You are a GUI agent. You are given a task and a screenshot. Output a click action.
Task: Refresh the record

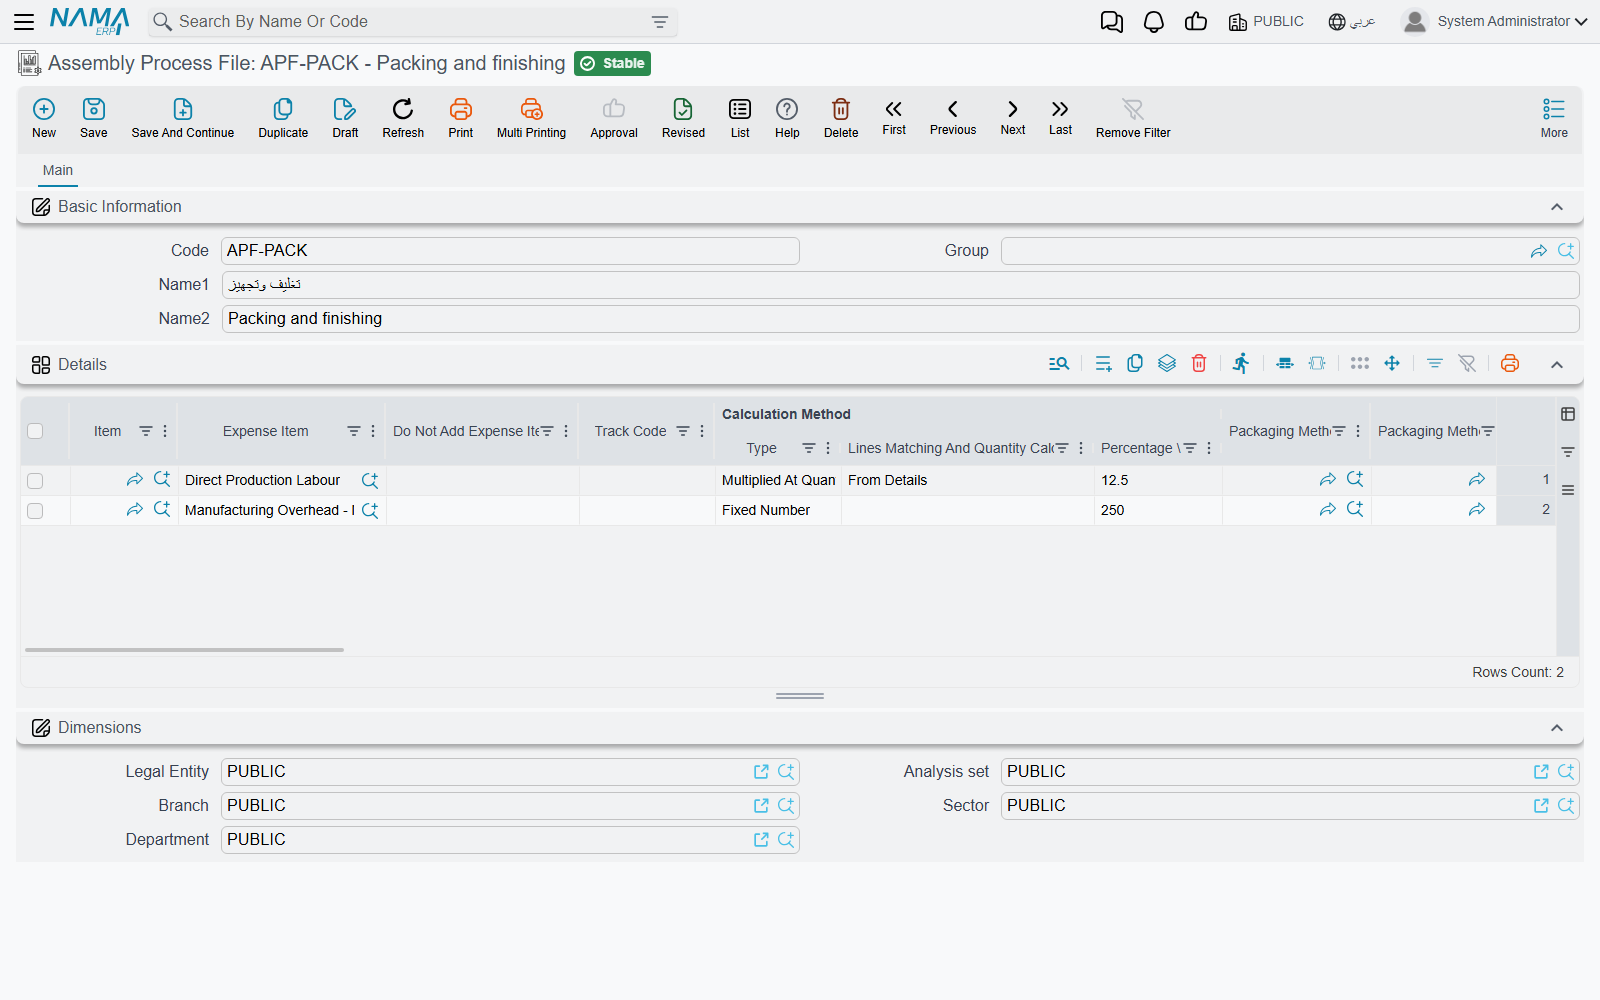click(x=403, y=118)
